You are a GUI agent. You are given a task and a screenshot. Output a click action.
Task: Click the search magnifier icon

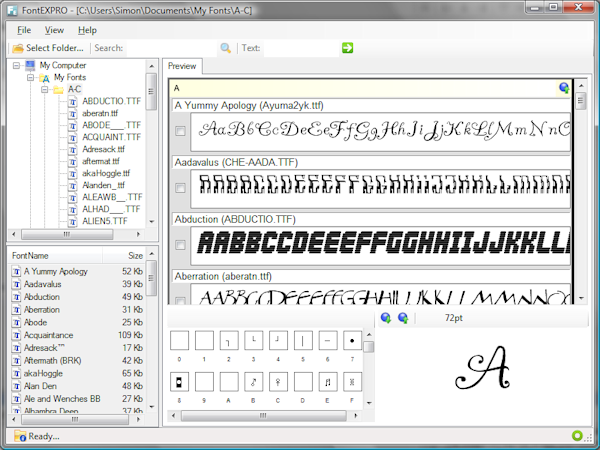[x=226, y=48]
